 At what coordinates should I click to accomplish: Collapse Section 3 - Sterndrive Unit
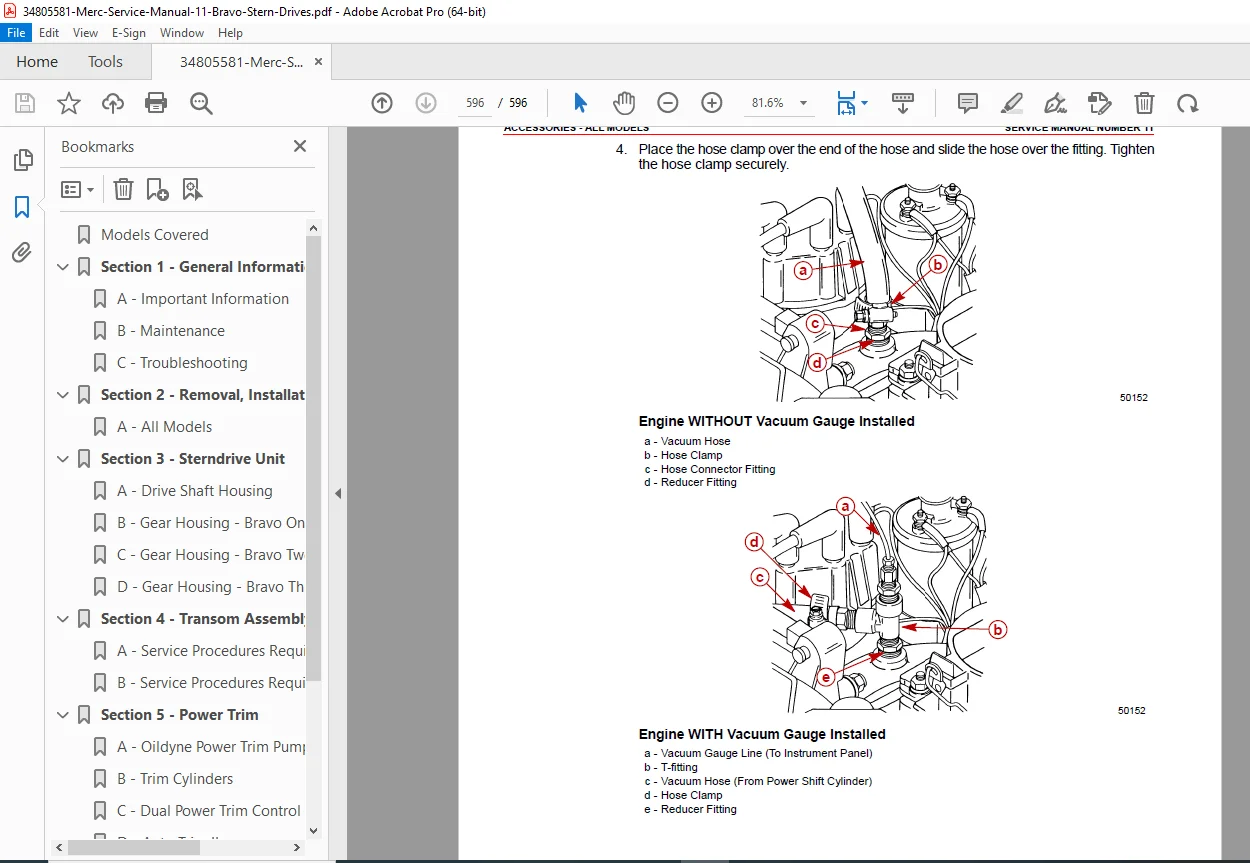point(63,459)
